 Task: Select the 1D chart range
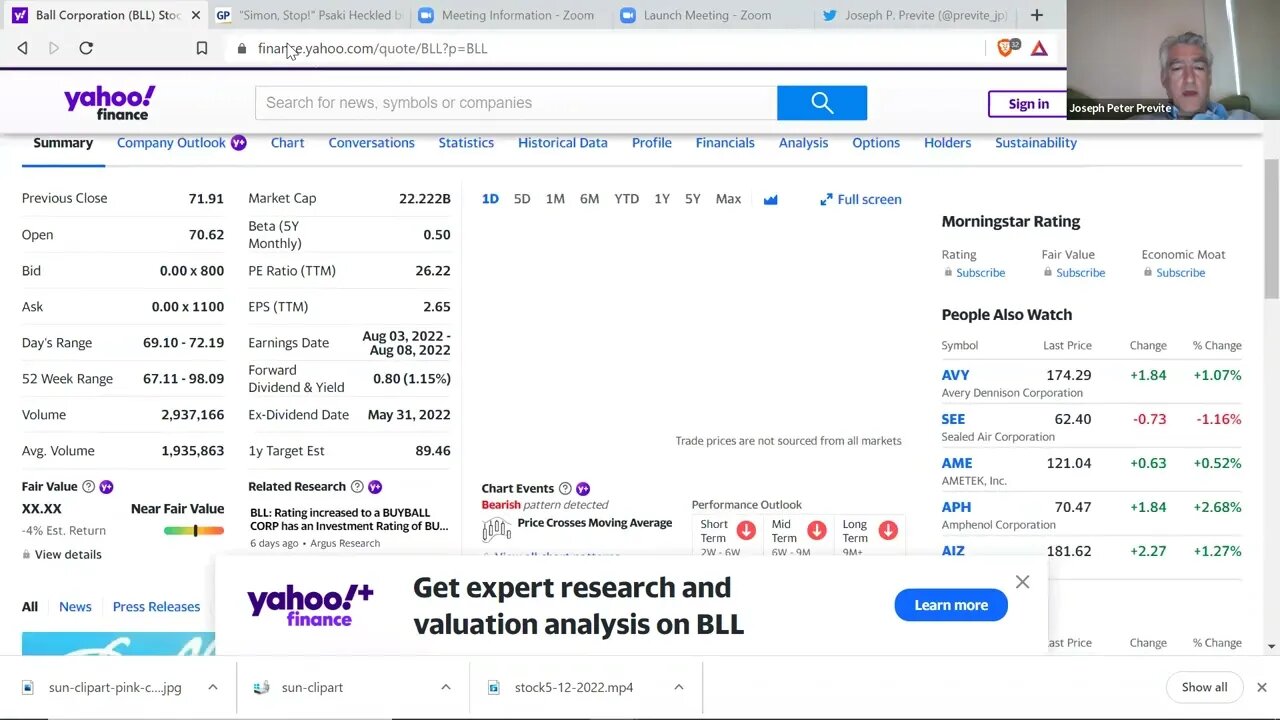pyautogui.click(x=490, y=199)
